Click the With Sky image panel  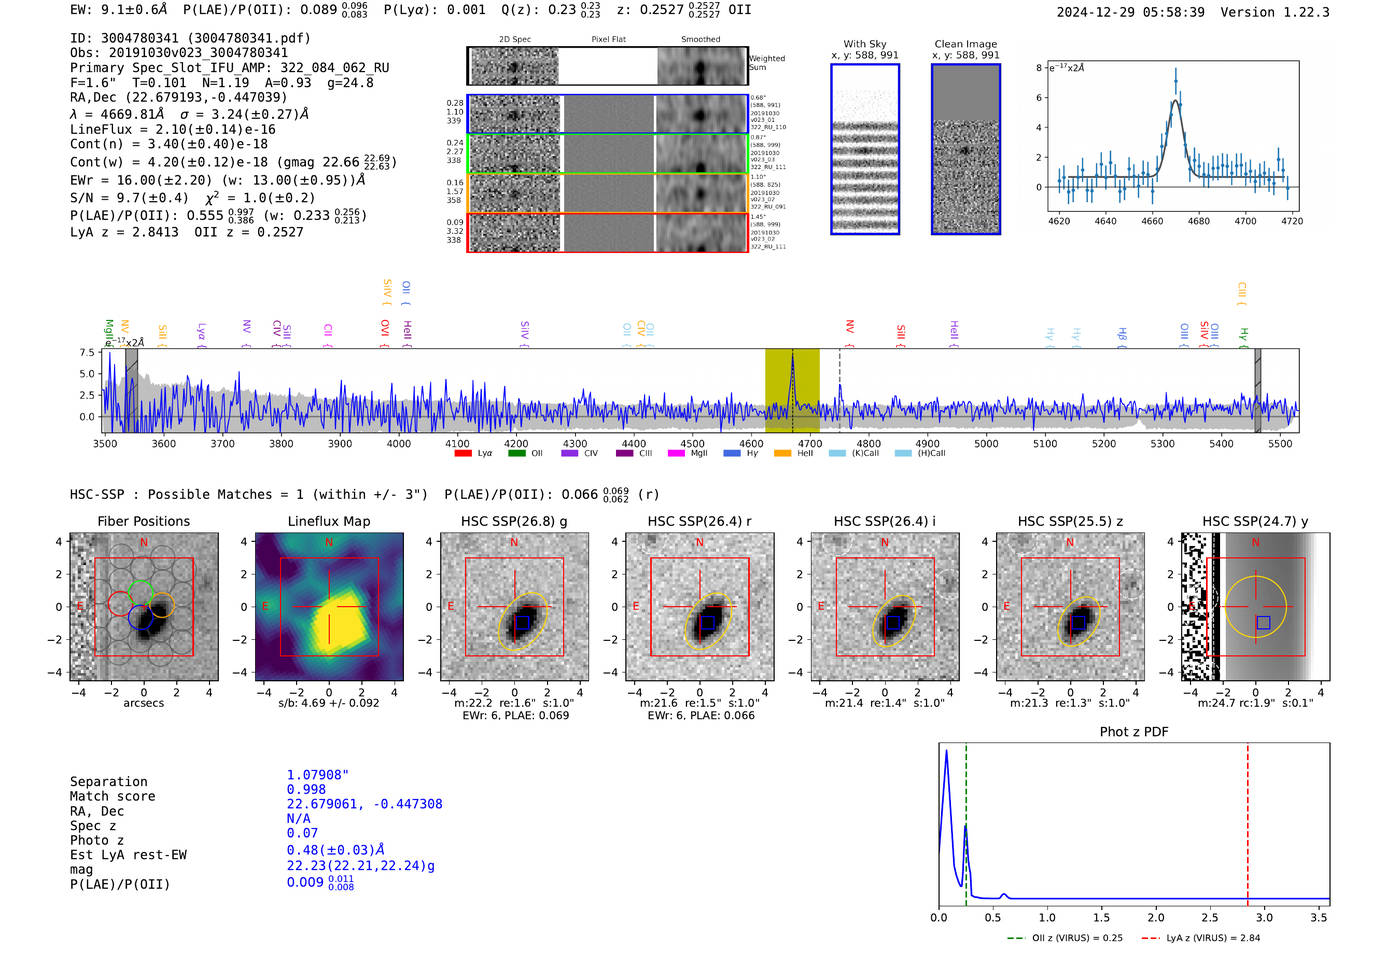coord(865,149)
